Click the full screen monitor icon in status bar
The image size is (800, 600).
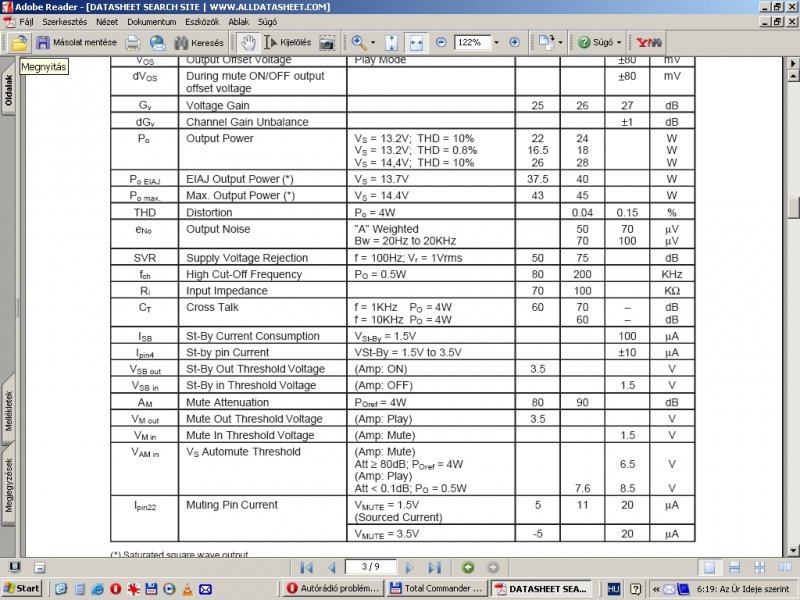click(x=15, y=567)
